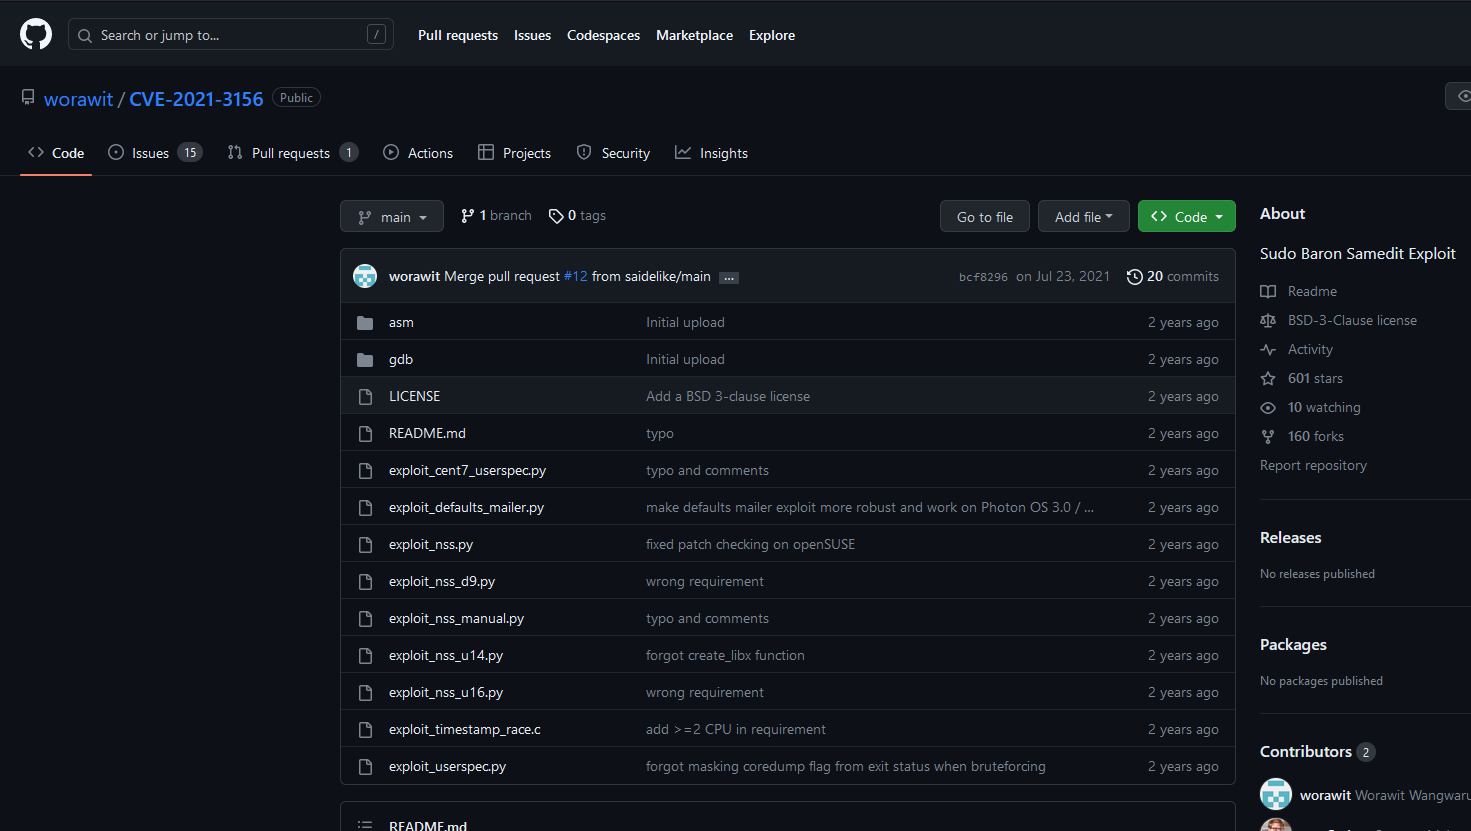Go to the Security tab
The width and height of the screenshot is (1471, 831).
(x=614, y=153)
